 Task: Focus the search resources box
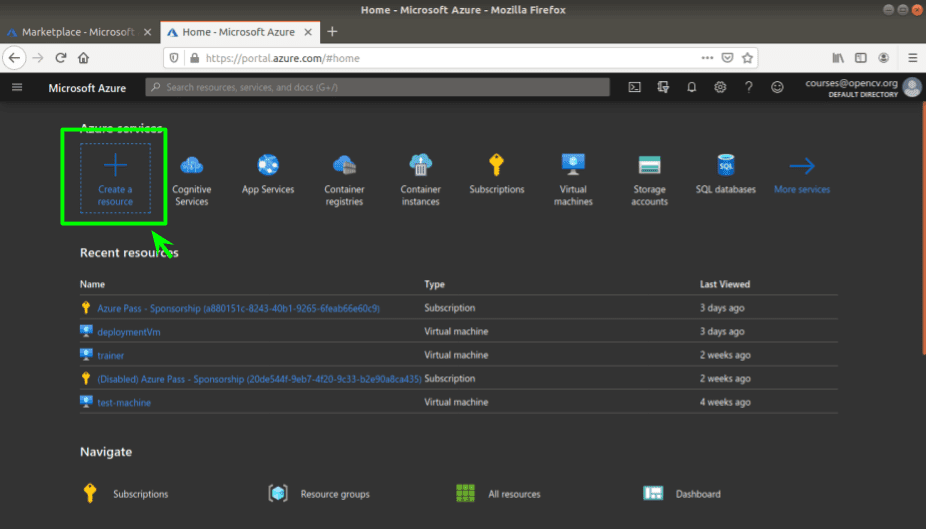pos(377,87)
